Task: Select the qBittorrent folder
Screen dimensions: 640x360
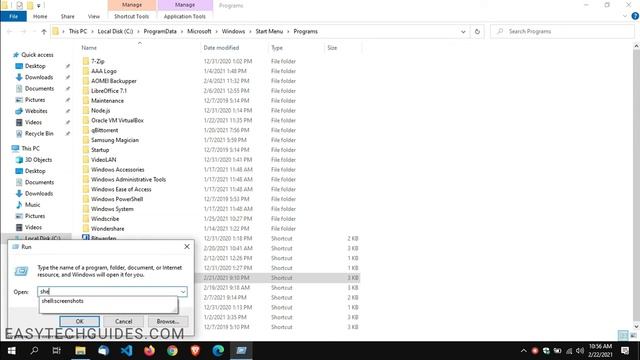Action: 104,130
